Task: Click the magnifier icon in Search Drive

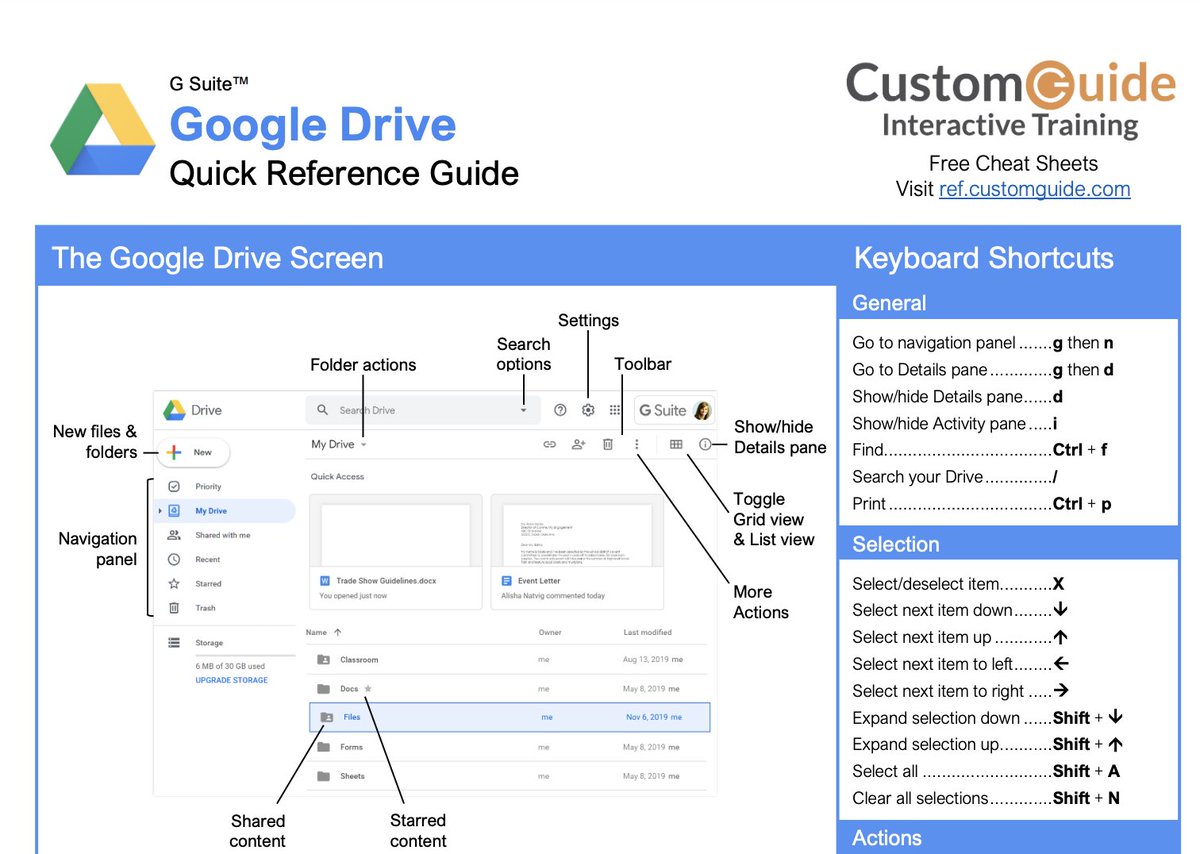Action: (322, 410)
